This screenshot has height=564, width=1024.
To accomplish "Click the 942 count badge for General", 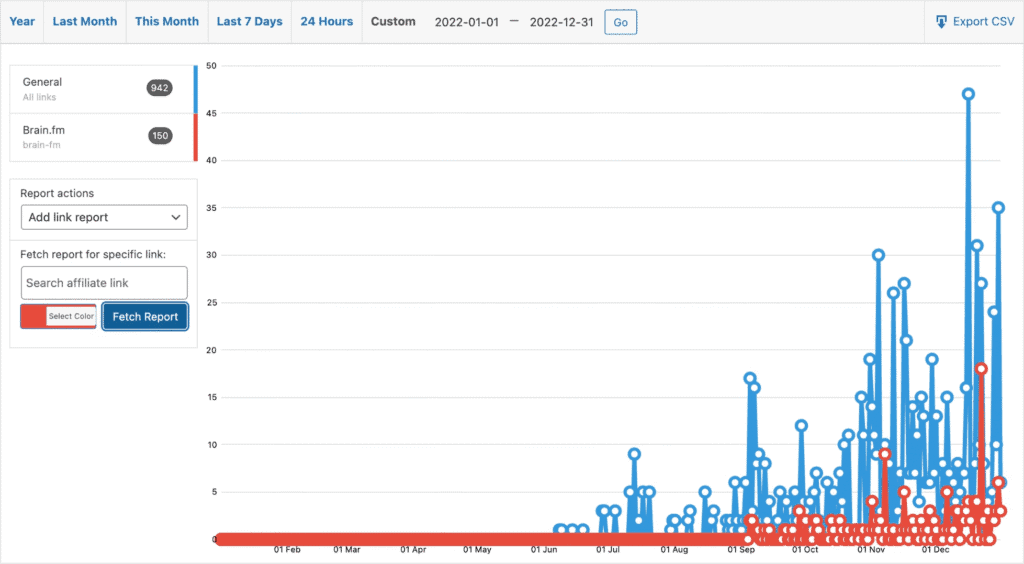I will (159, 88).
